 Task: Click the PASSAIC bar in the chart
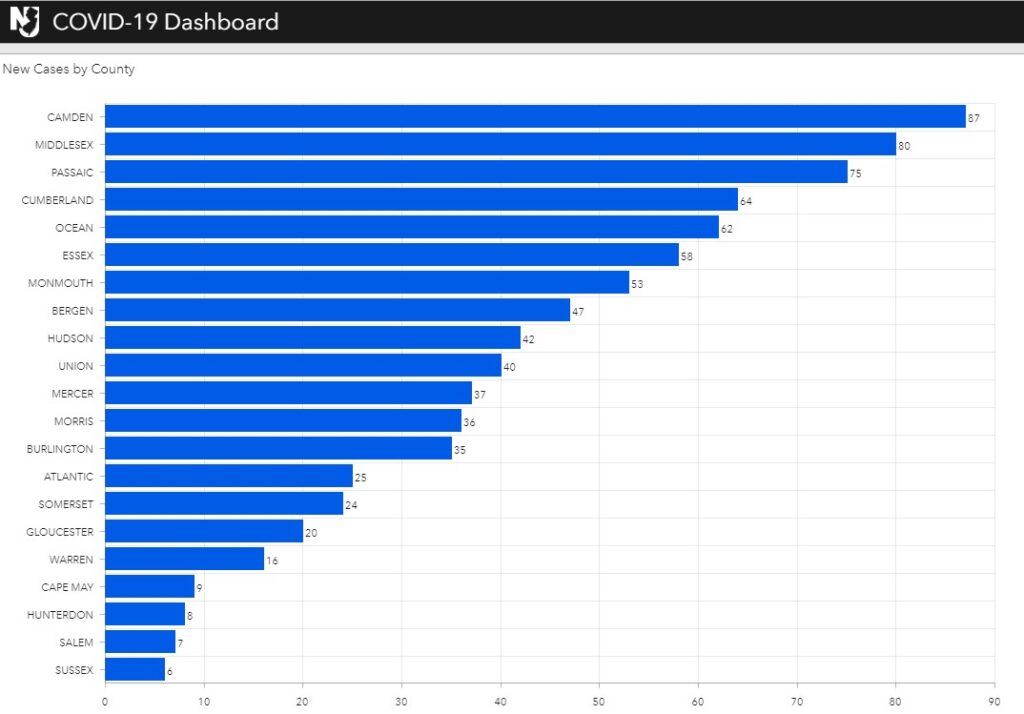click(476, 172)
